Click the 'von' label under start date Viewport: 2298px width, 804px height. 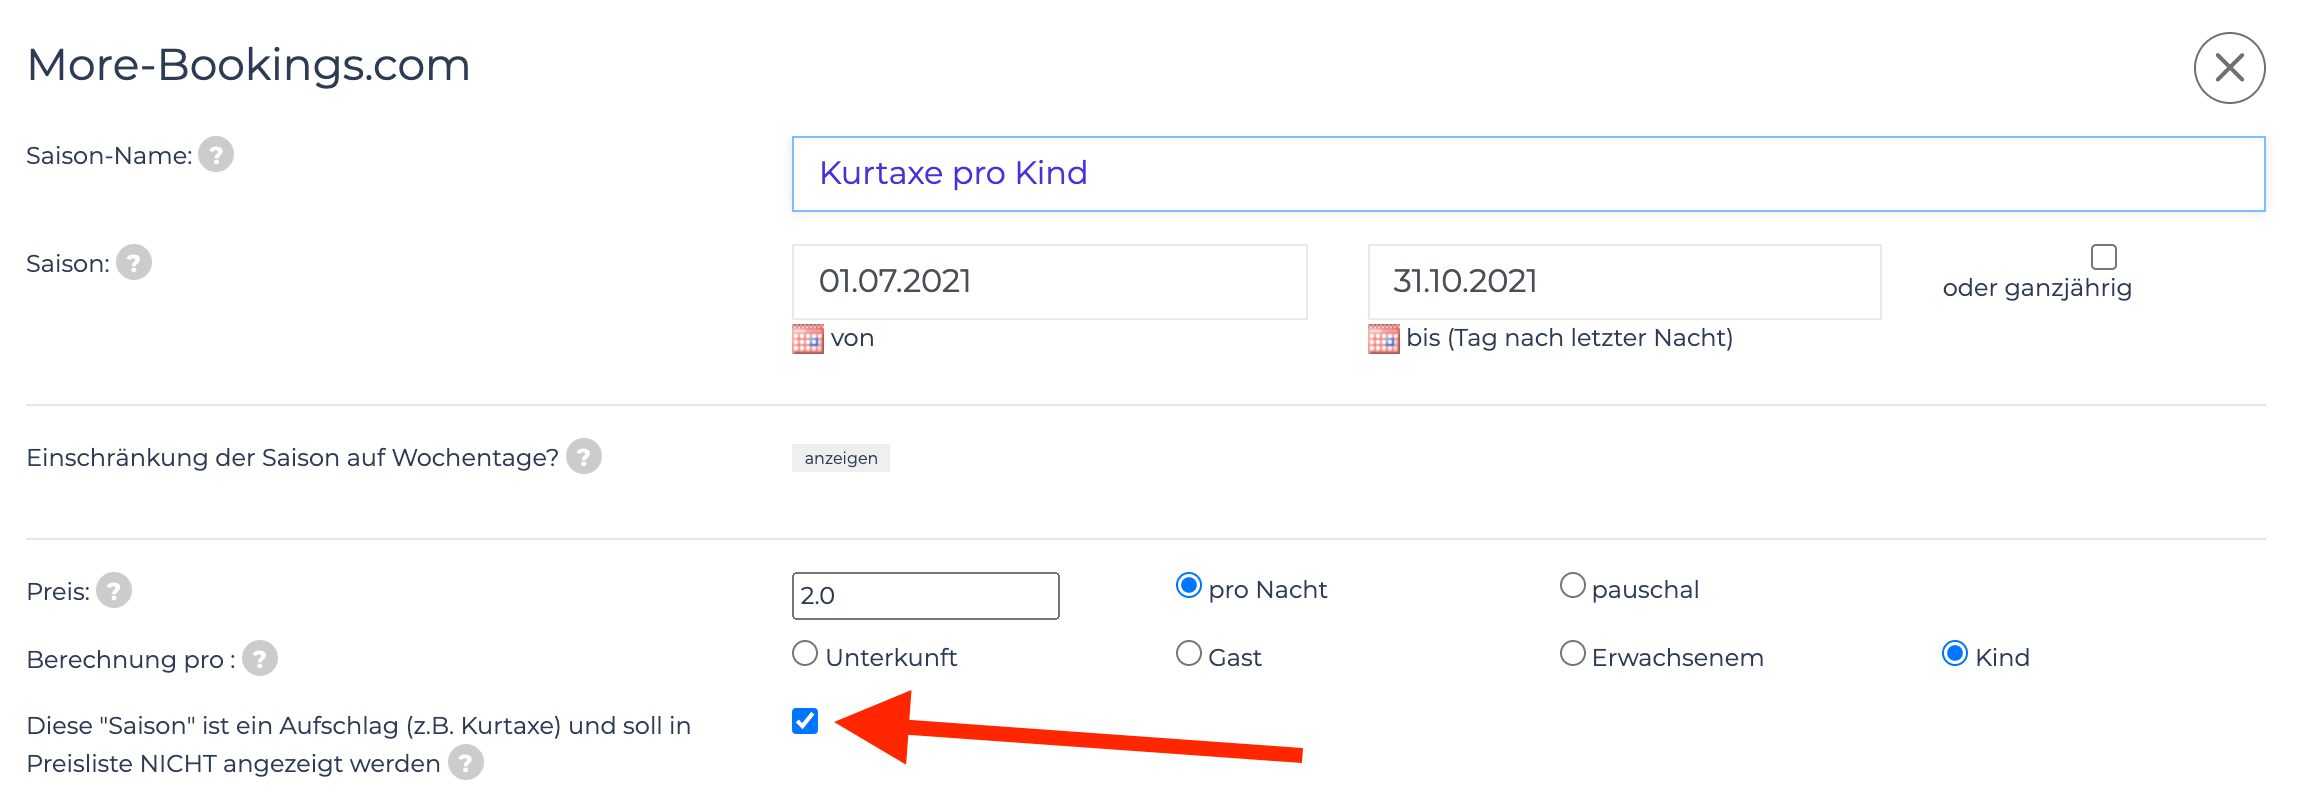click(852, 338)
